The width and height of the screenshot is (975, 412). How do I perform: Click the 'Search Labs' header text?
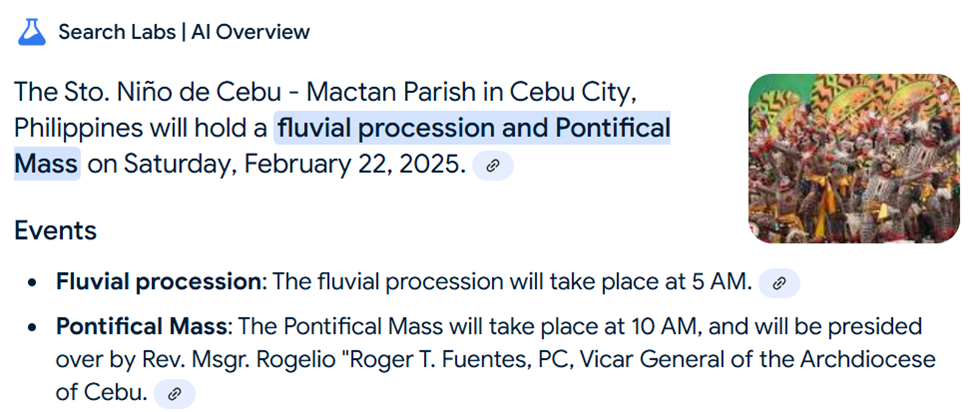(x=117, y=32)
